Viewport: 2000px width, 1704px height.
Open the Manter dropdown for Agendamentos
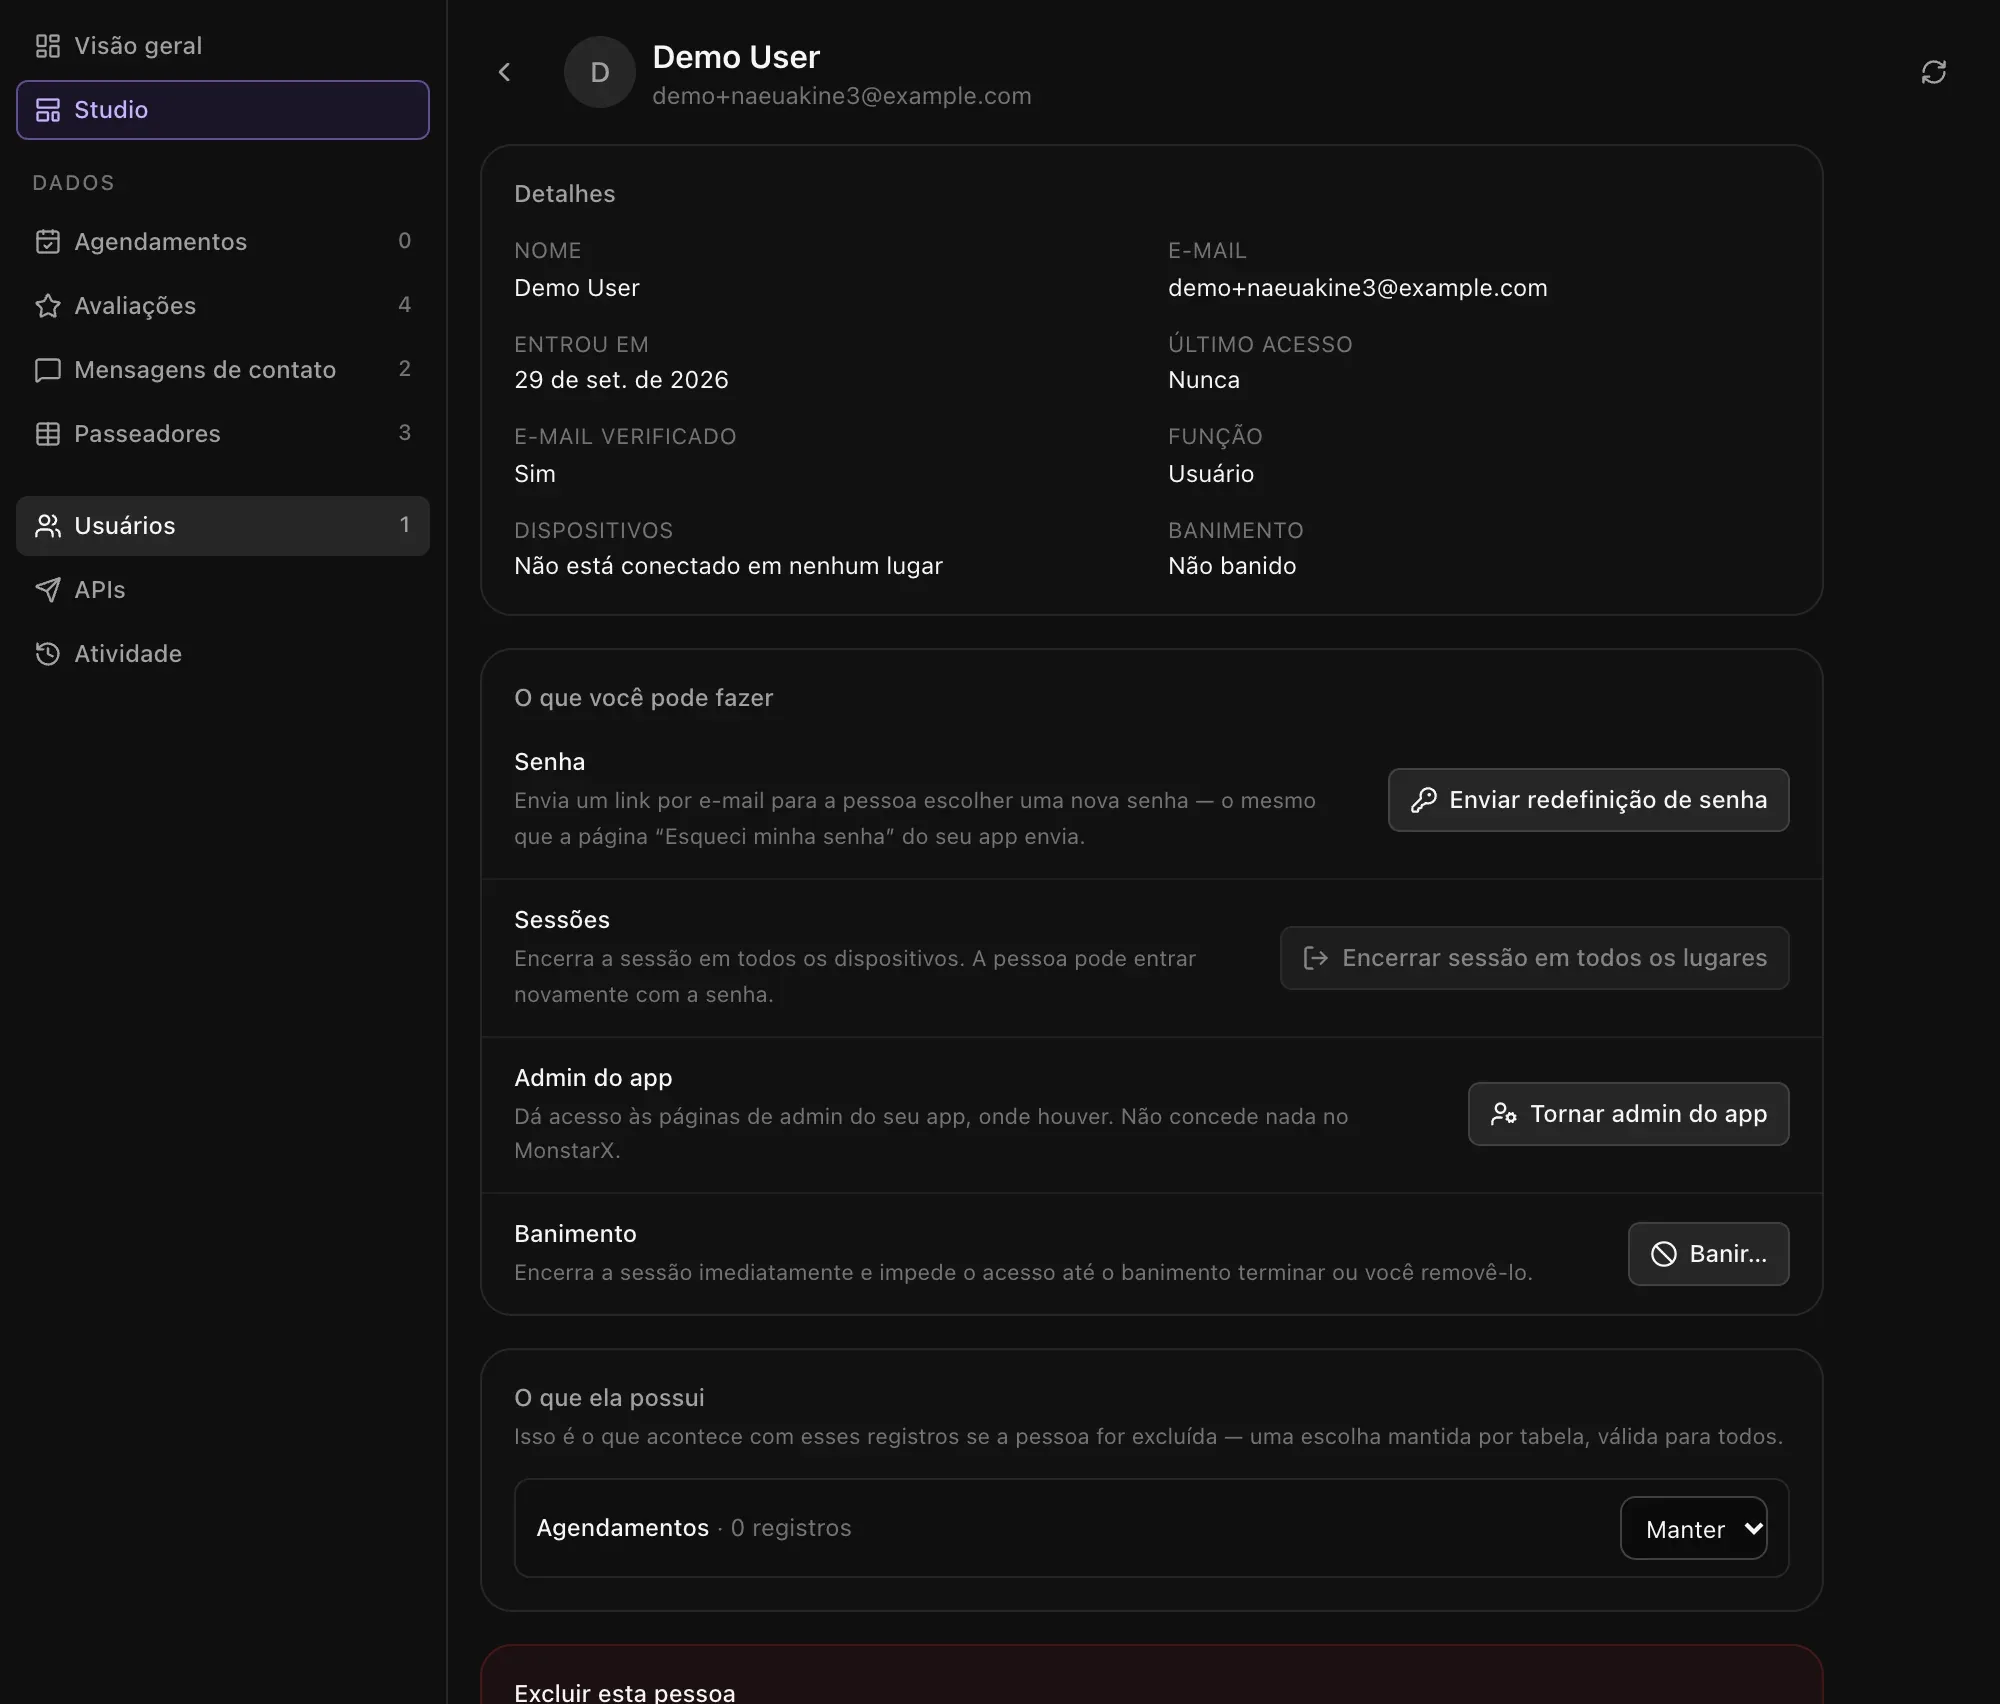click(1694, 1528)
